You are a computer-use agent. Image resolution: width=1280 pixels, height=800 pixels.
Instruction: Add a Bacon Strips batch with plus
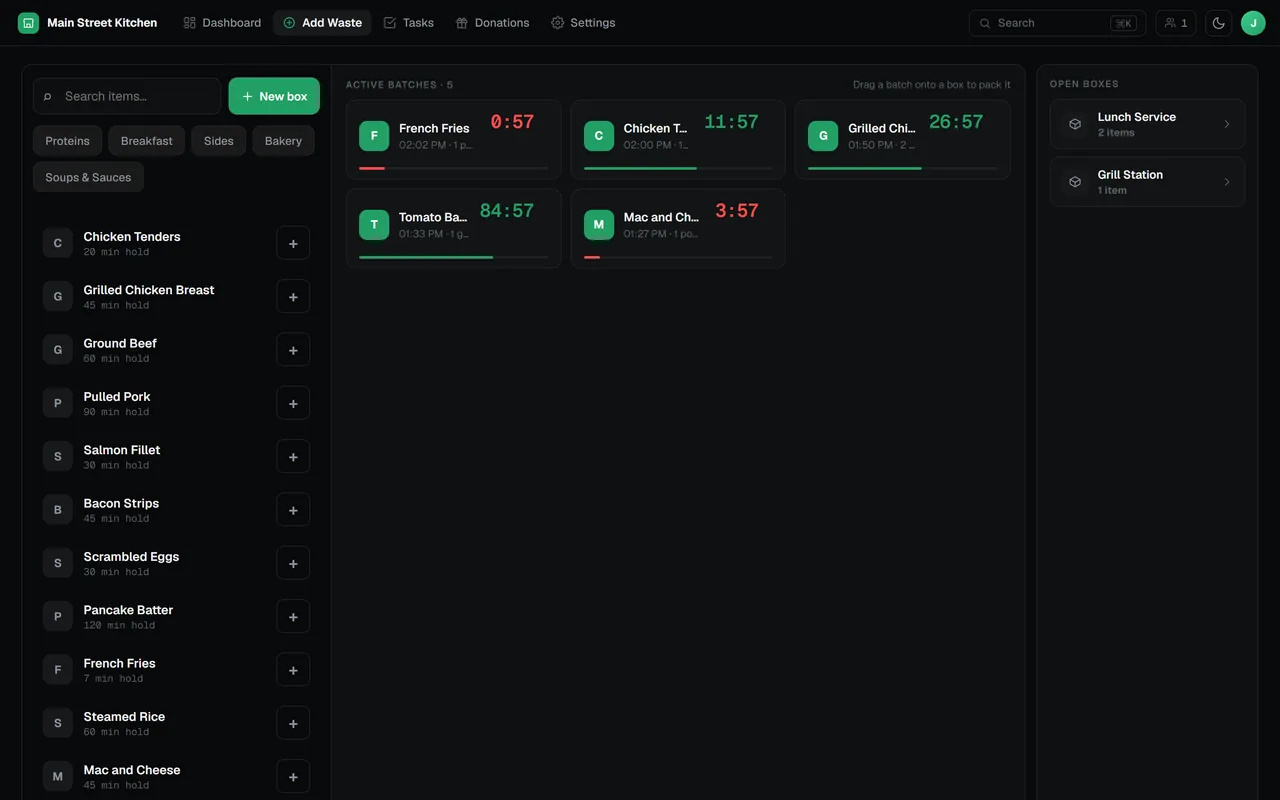(x=293, y=510)
